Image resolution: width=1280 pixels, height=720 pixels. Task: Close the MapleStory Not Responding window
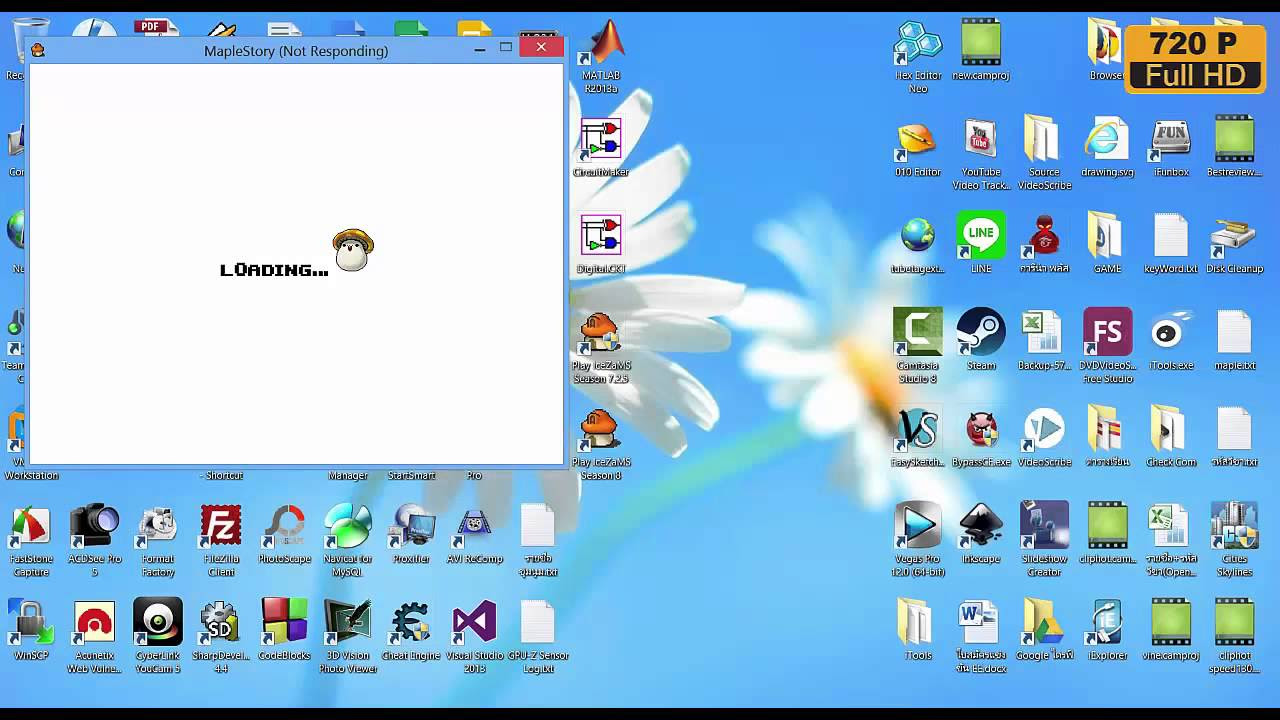tap(541, 47)
